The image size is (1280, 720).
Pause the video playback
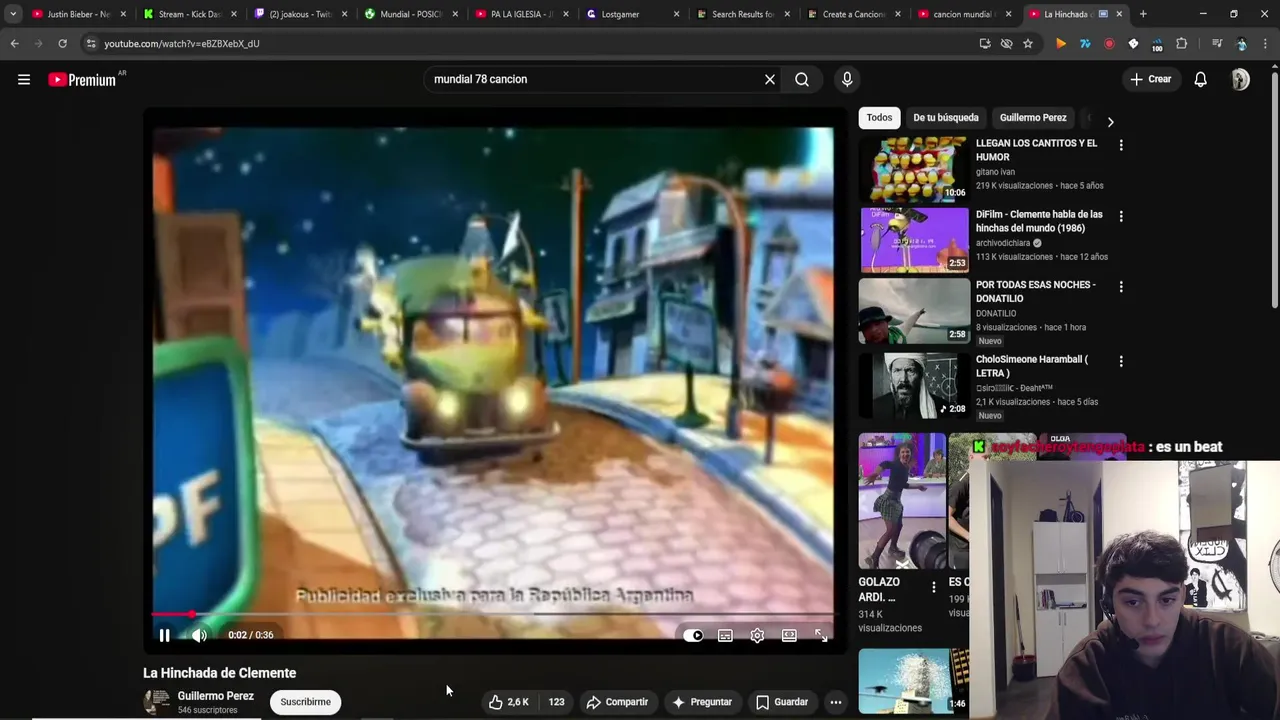(x=165, y=635)
